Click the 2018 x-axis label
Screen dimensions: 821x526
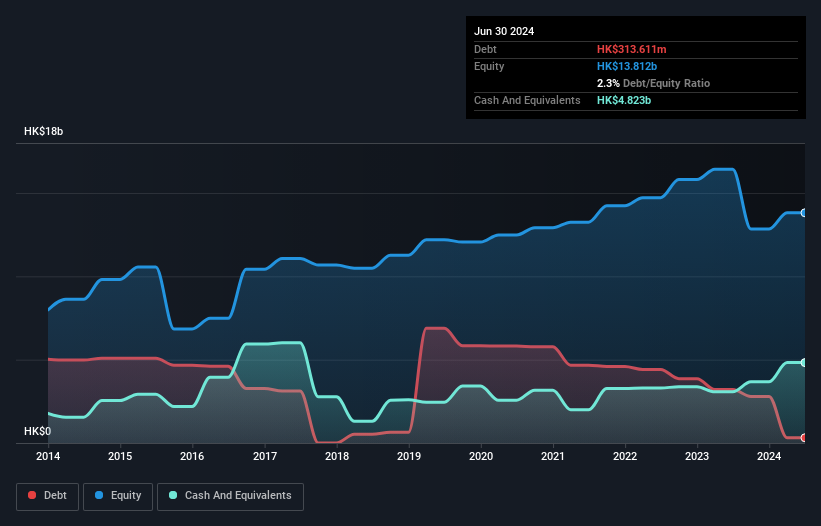(337, 456)
